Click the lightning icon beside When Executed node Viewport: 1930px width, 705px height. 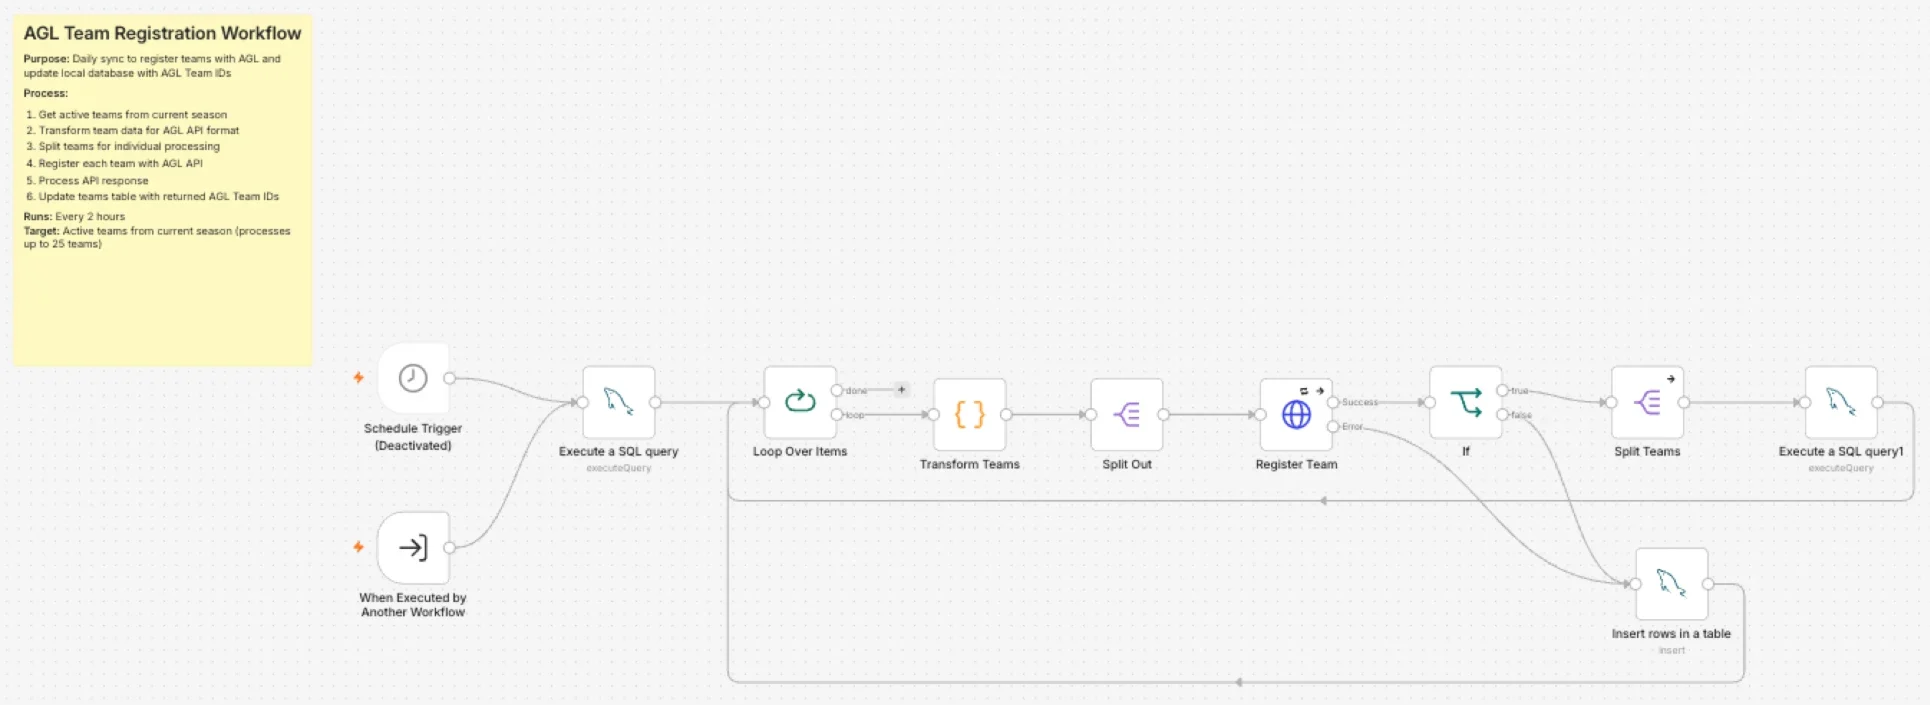click(358, 547)
